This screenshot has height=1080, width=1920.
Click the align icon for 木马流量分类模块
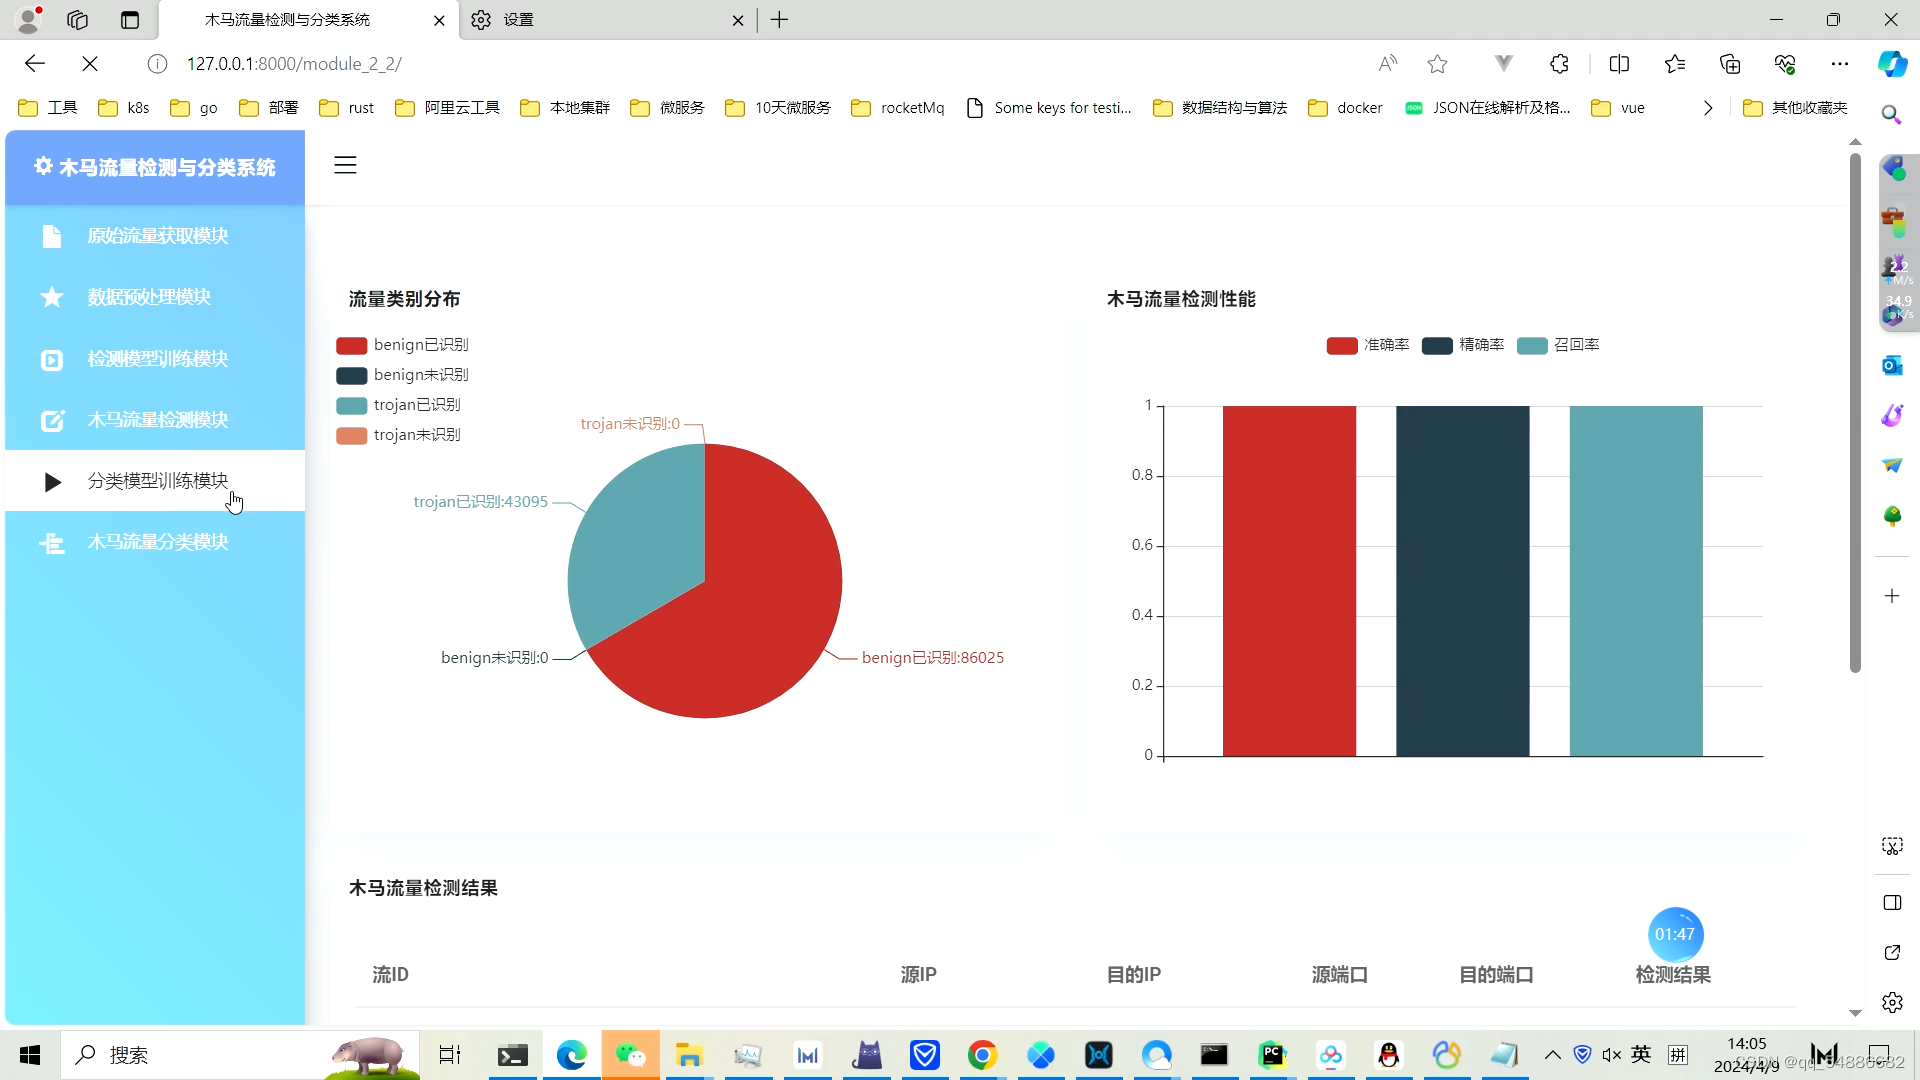coord(52,543)
